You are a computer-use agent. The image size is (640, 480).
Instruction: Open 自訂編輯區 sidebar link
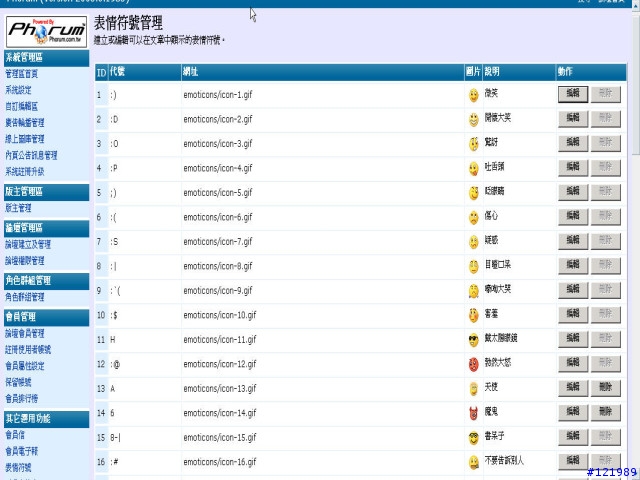[x=22, y=107]
